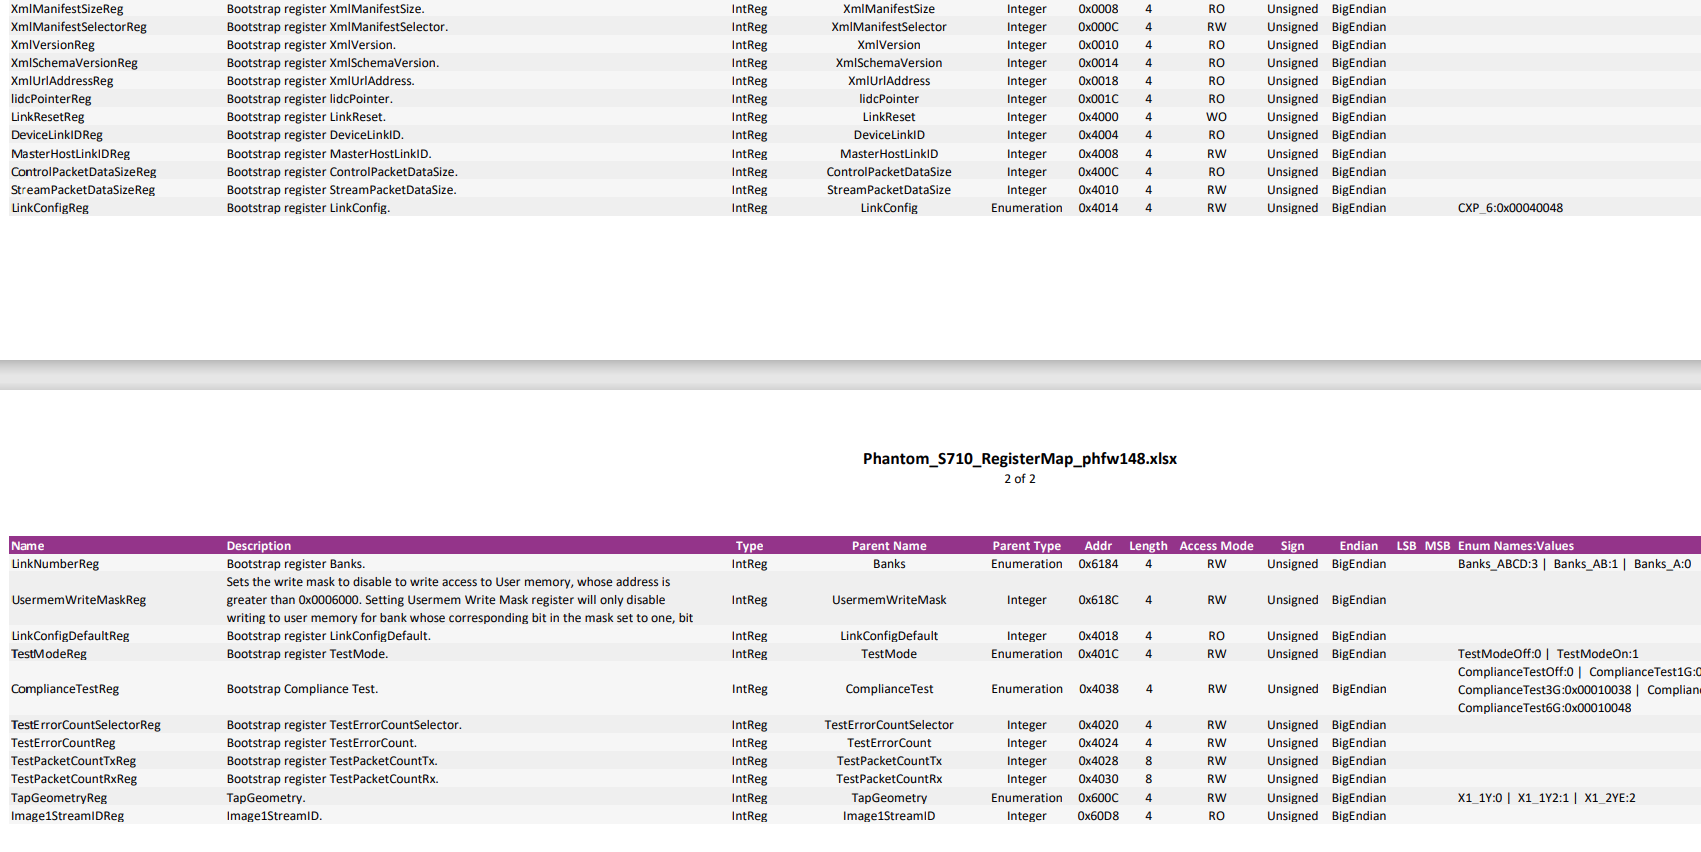Select the Image1StreamIDReg name cell
This screenshot has width=1701, height=852.
68,816
